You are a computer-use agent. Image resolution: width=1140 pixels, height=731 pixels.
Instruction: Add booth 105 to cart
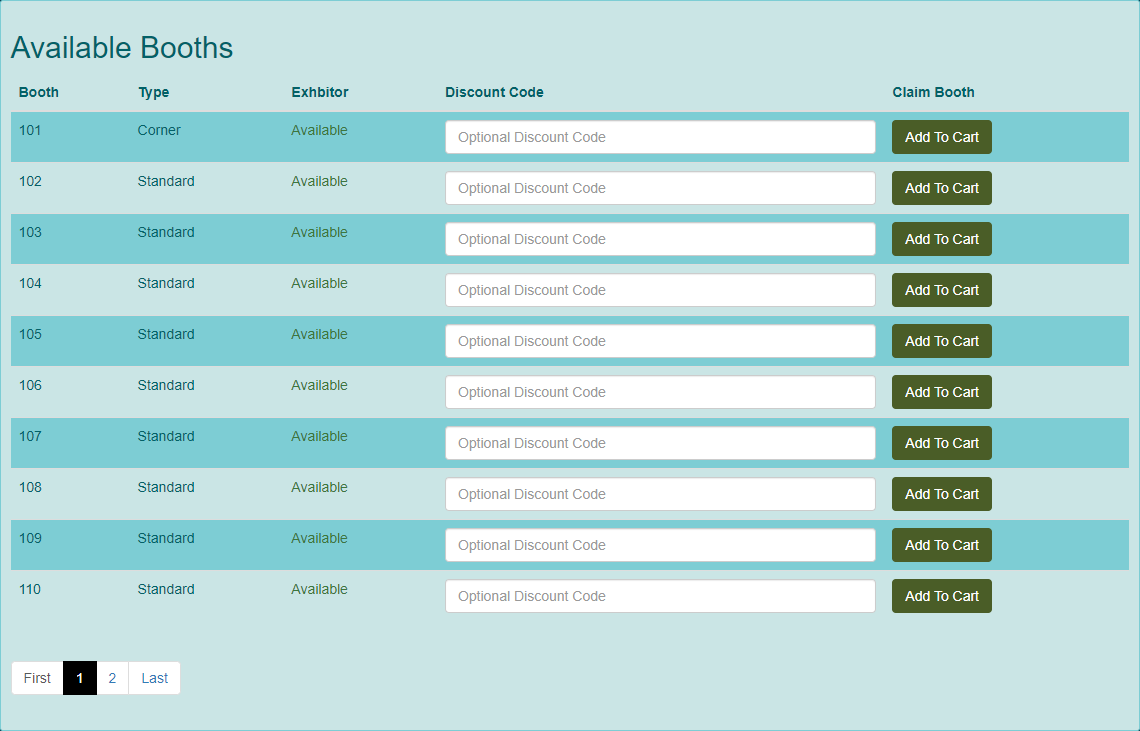(942, 340)
